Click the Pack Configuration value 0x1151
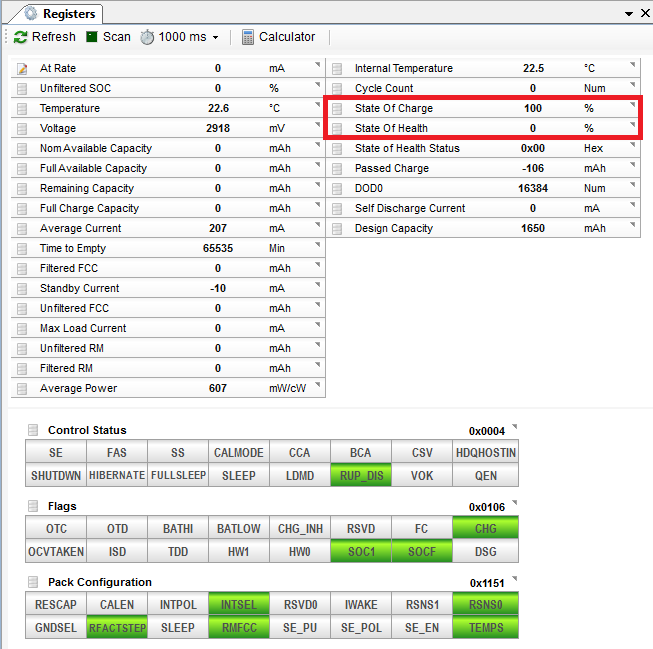The height and width of the screenshot is (649, 653). pos(487,583)
